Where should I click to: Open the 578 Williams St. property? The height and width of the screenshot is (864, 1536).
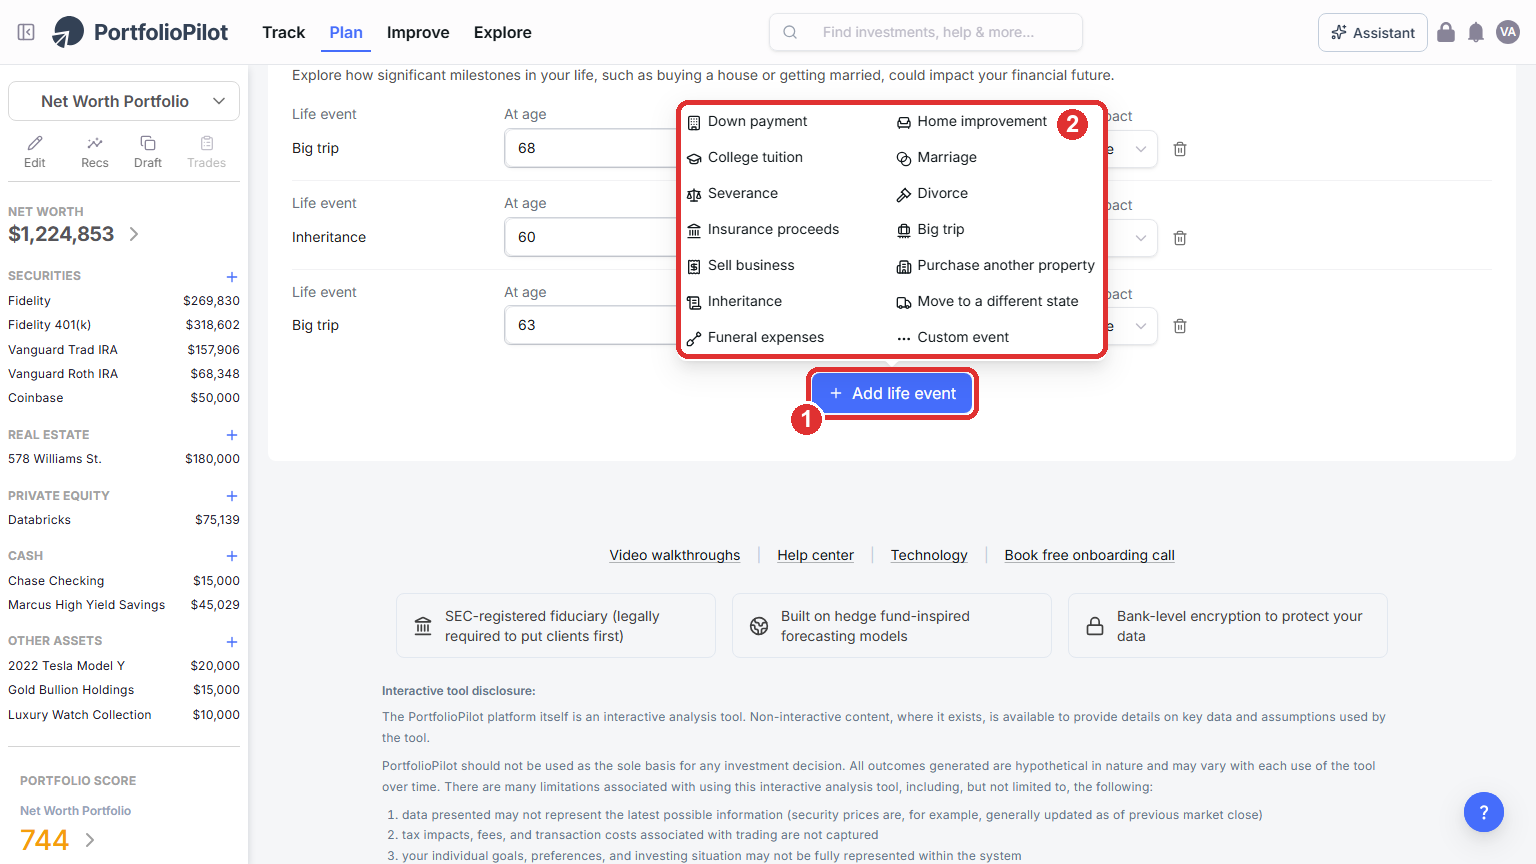[x=124, y=459]
